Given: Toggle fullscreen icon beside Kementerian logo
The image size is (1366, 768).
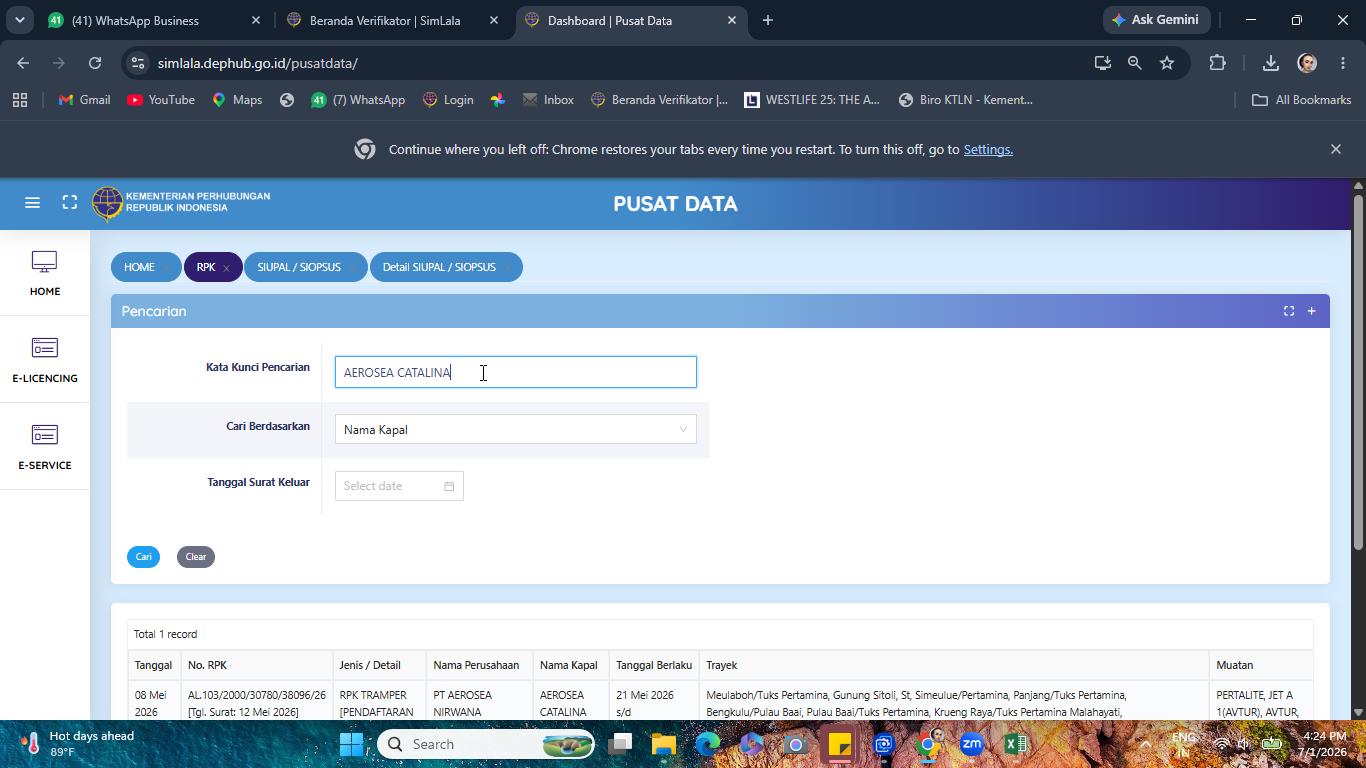Looking at the screenshot, I should coord(70,203).
